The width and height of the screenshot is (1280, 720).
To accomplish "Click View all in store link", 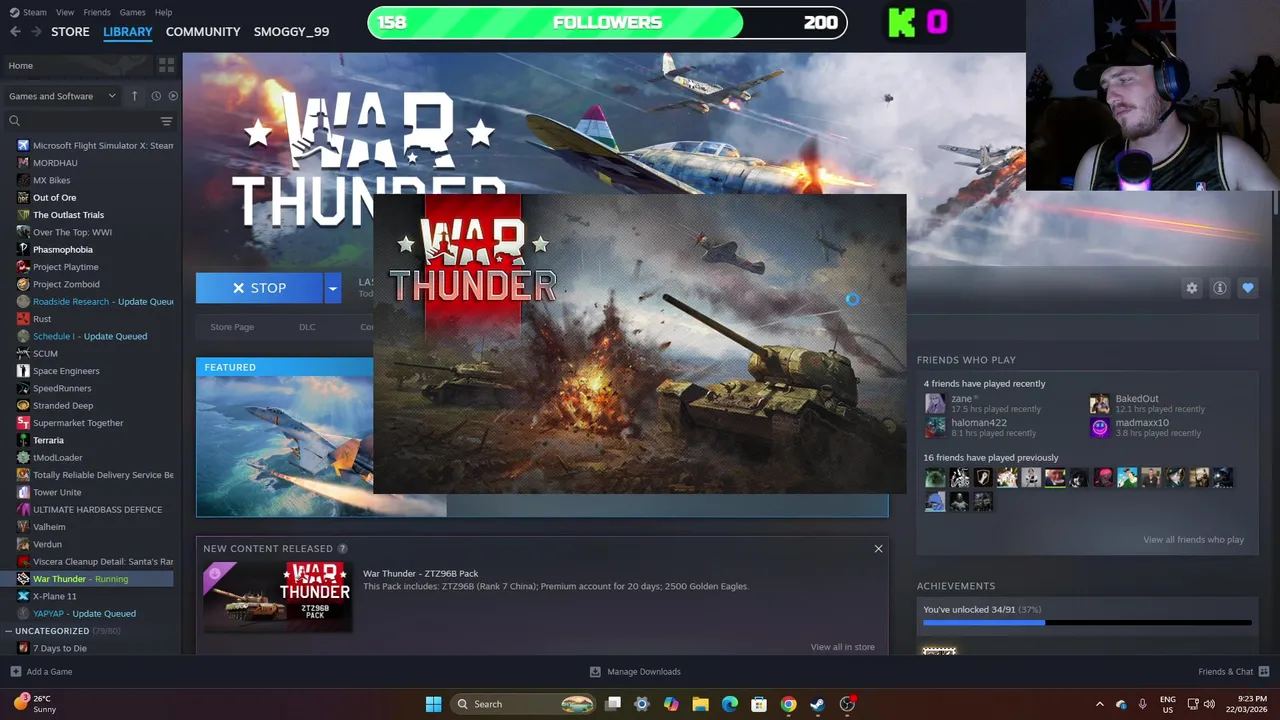I will pyautogui.click(x=842, y=647).
